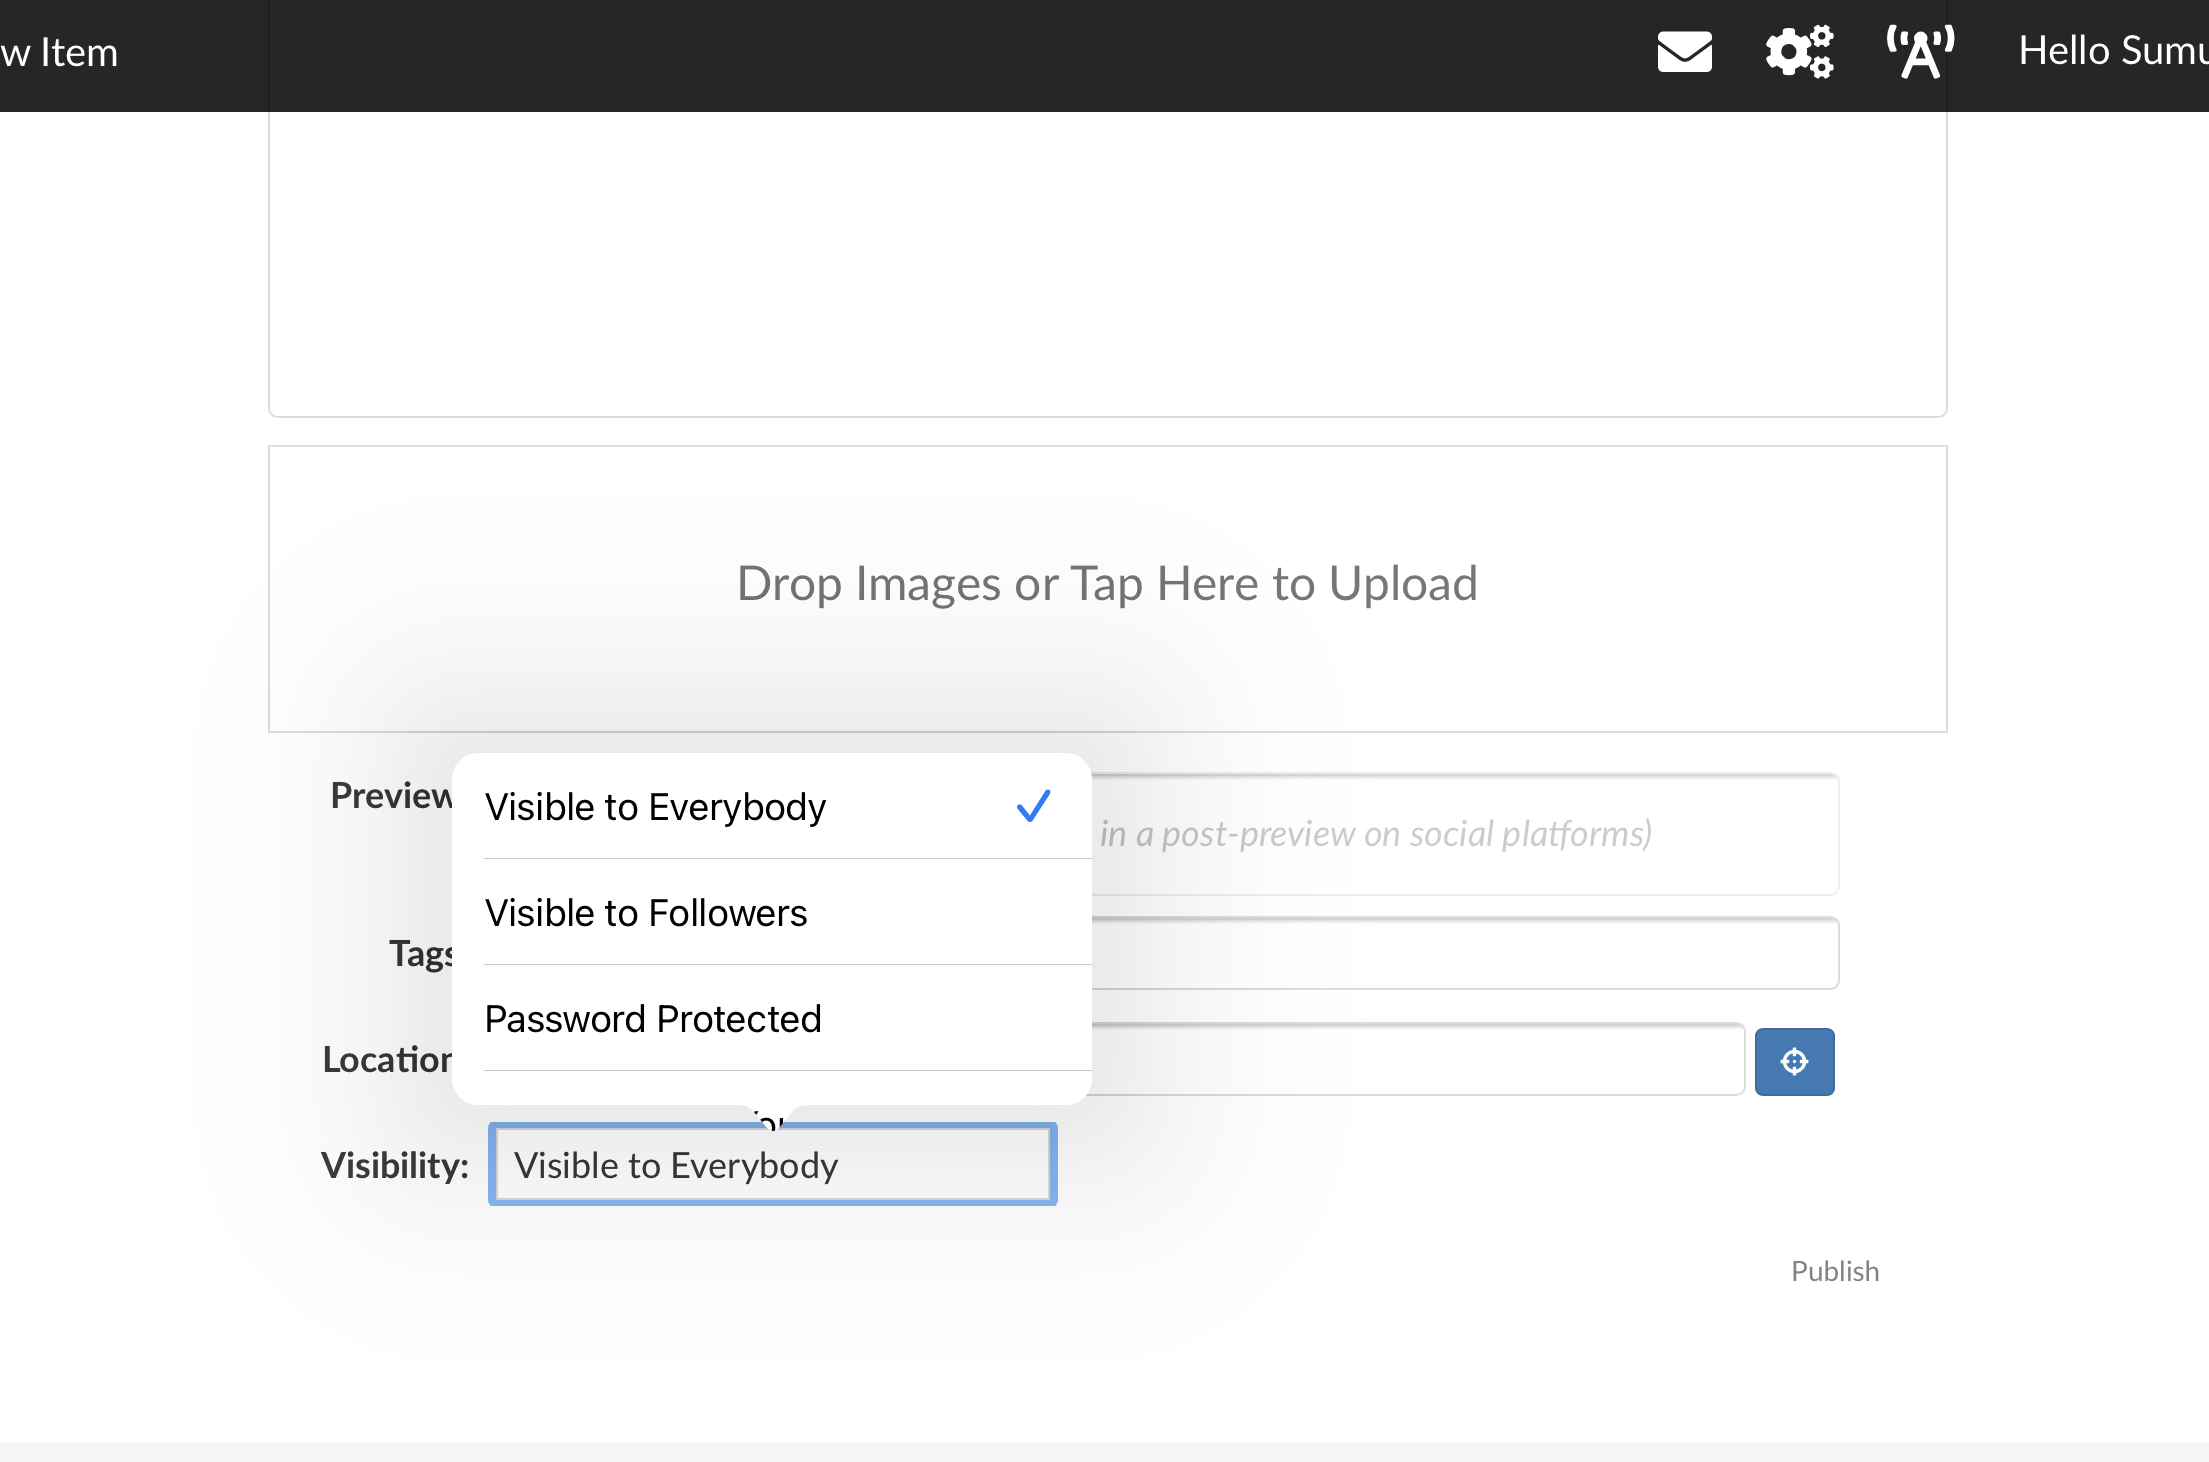Choose Visible to Everybody option
This screenshot has width=2209, height=1462.
655,807
